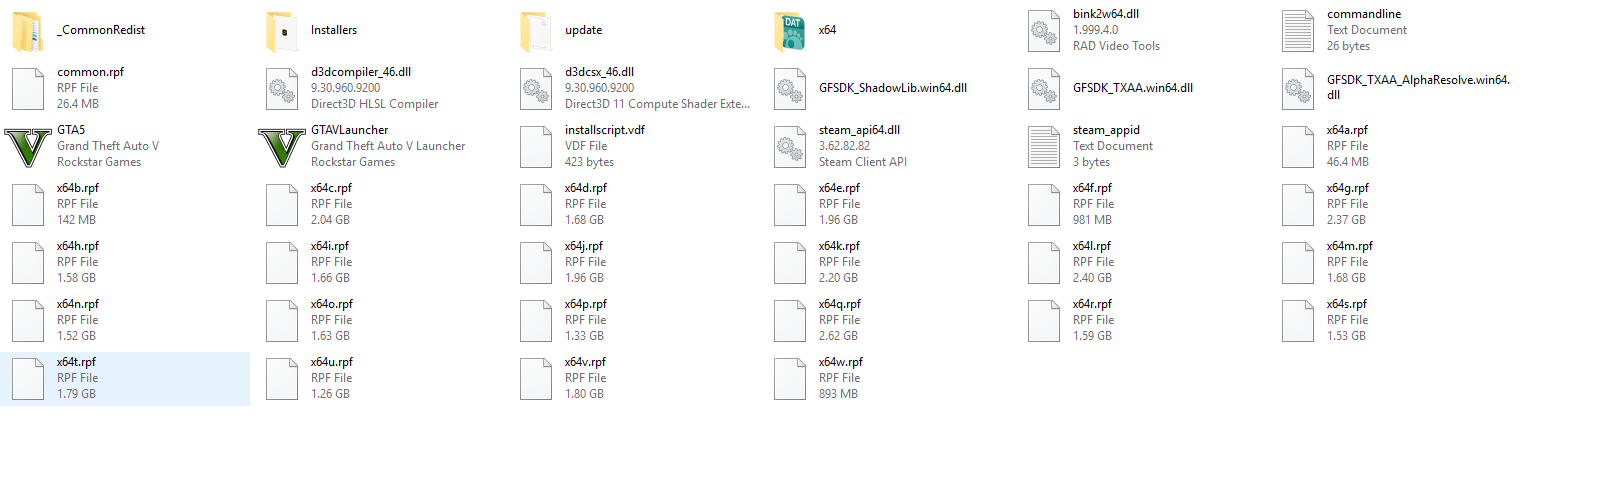
Task: Select the d3dcompiler_46.dll file icon
Action: click(x=282, y=89)
